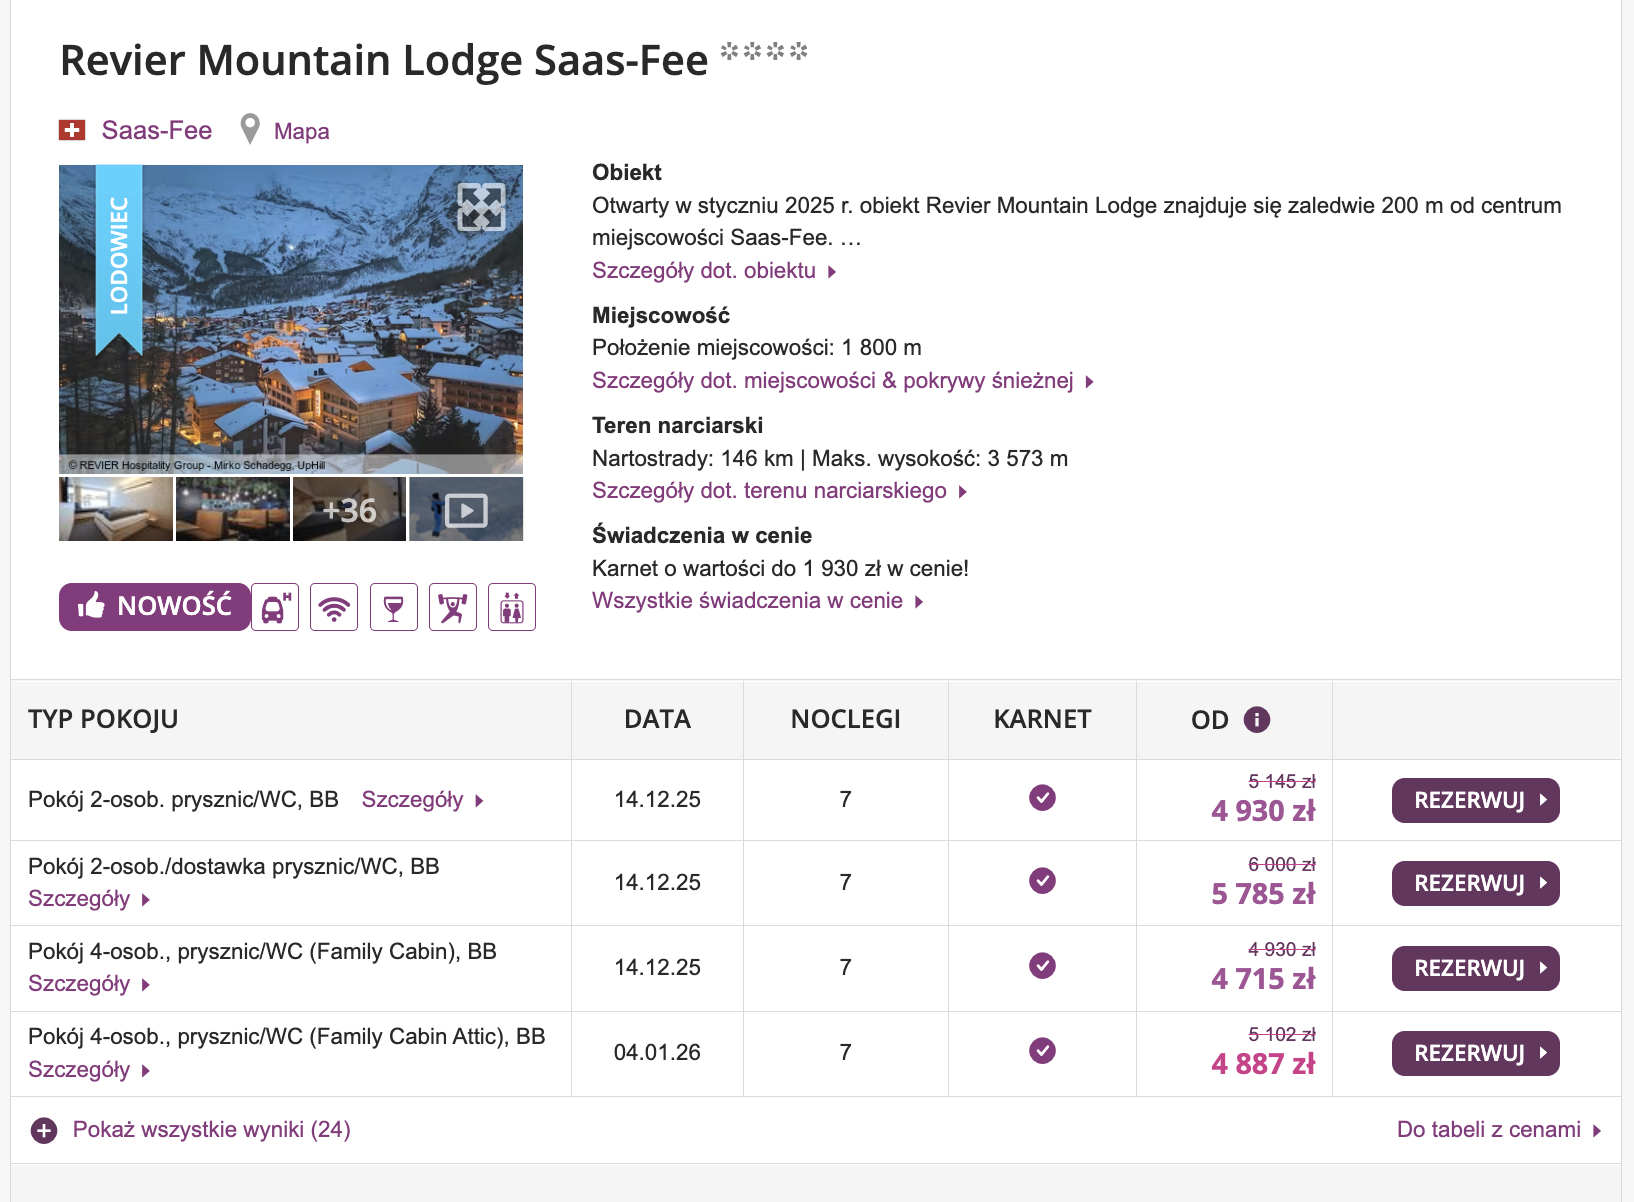The image size is (1634, 1202).
Task: Expand Szczegóły dot. obiektu details
Action: [x=713, y=271]
